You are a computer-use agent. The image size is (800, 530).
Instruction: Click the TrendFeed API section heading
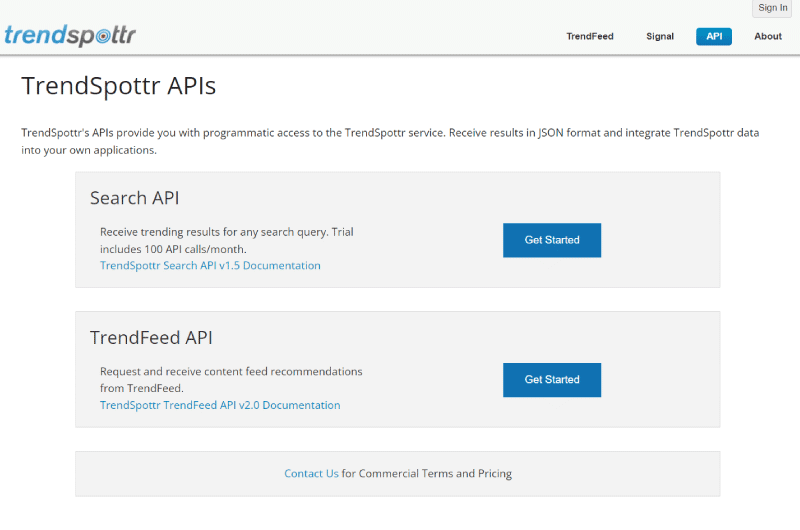(151, 338)
